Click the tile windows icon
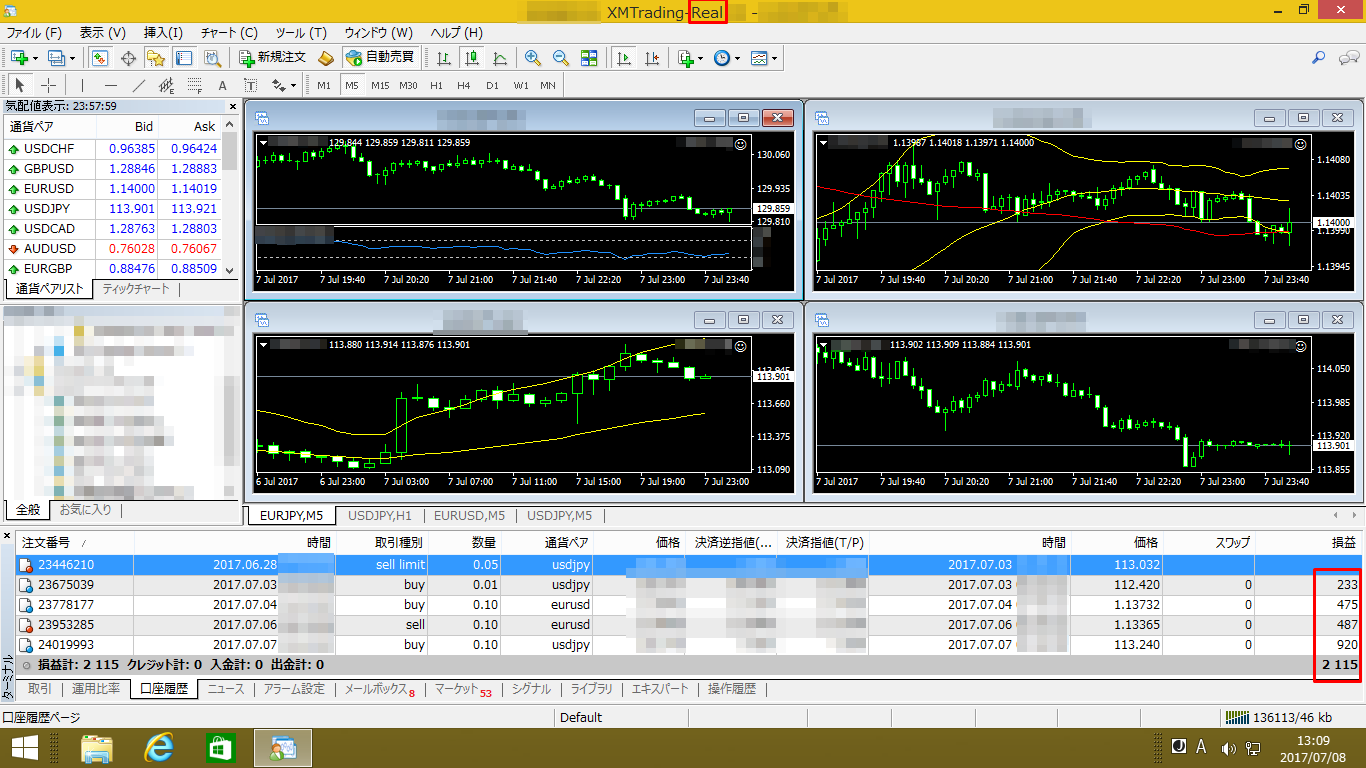The height and width of the screenshot is (768, 1366). [x=589, y=58]
